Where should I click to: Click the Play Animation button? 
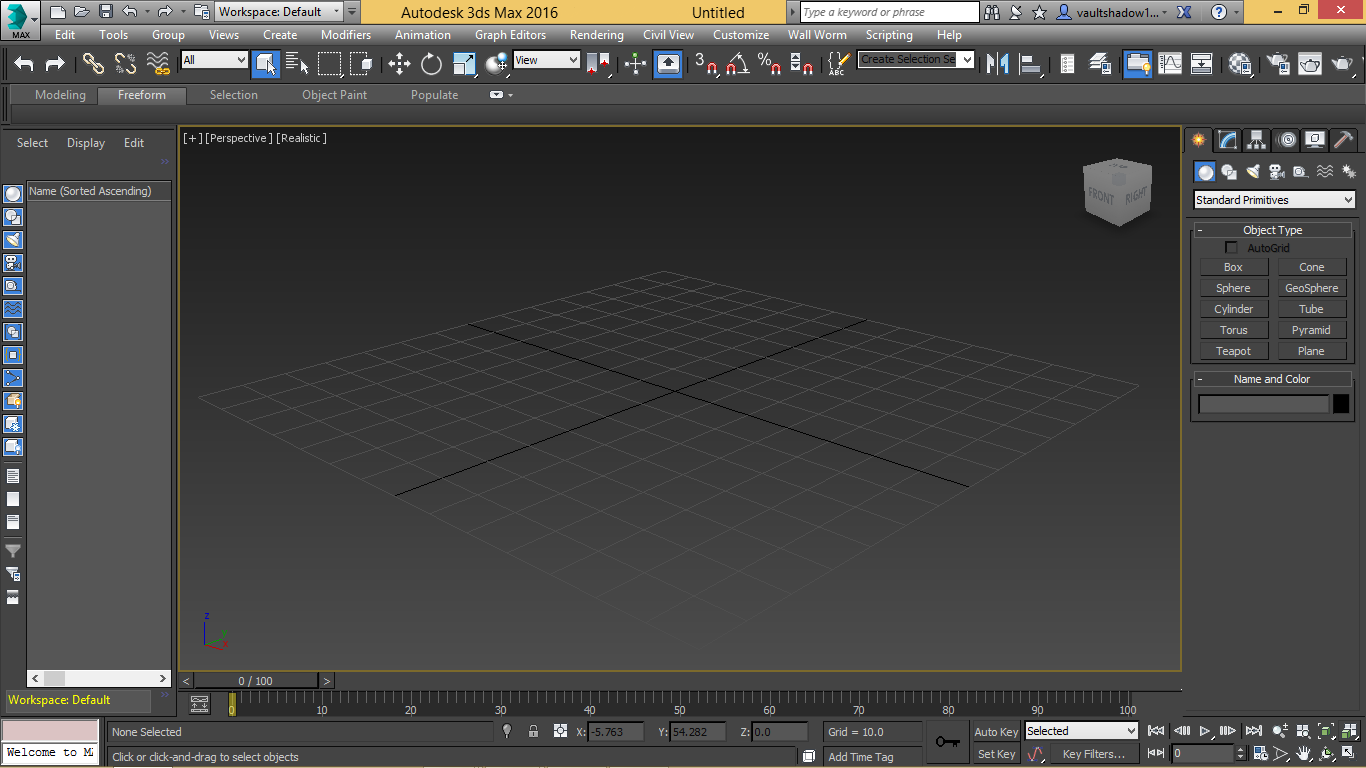[1206, 731]
